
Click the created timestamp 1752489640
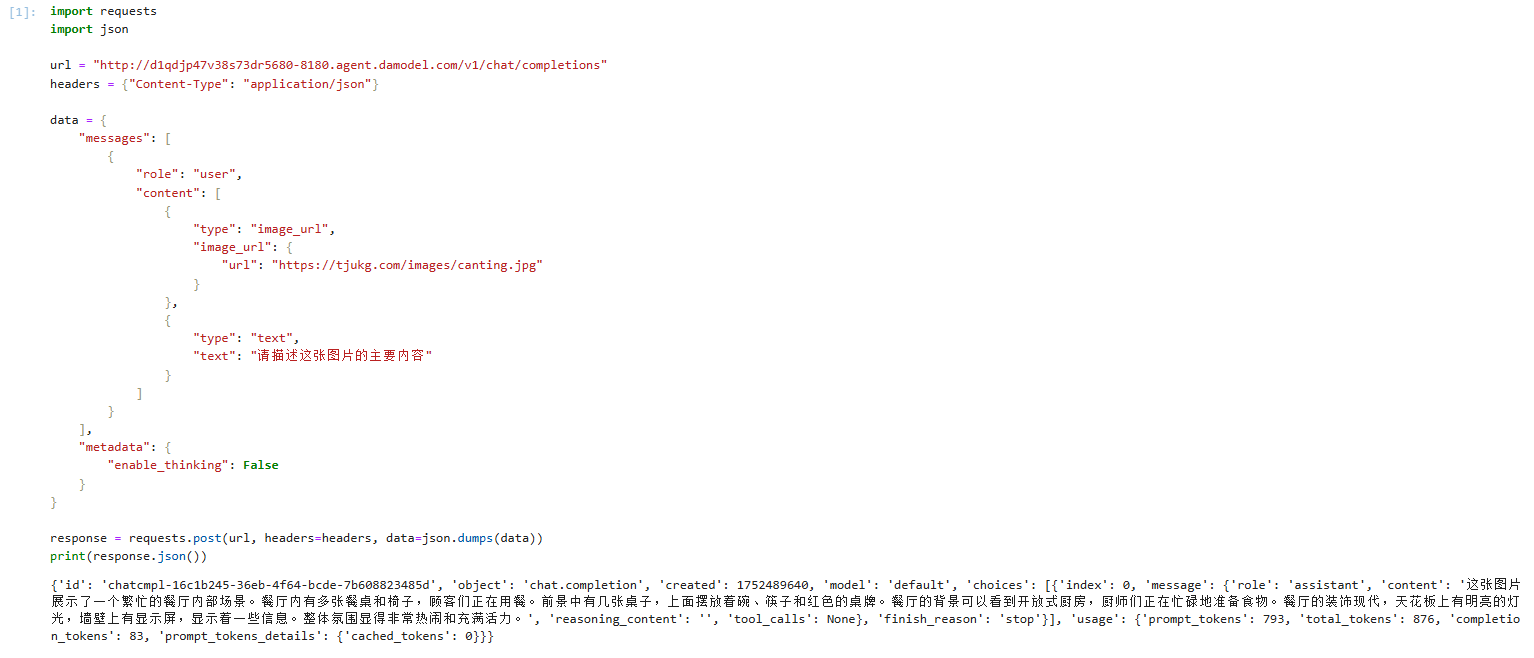(772, 585)
